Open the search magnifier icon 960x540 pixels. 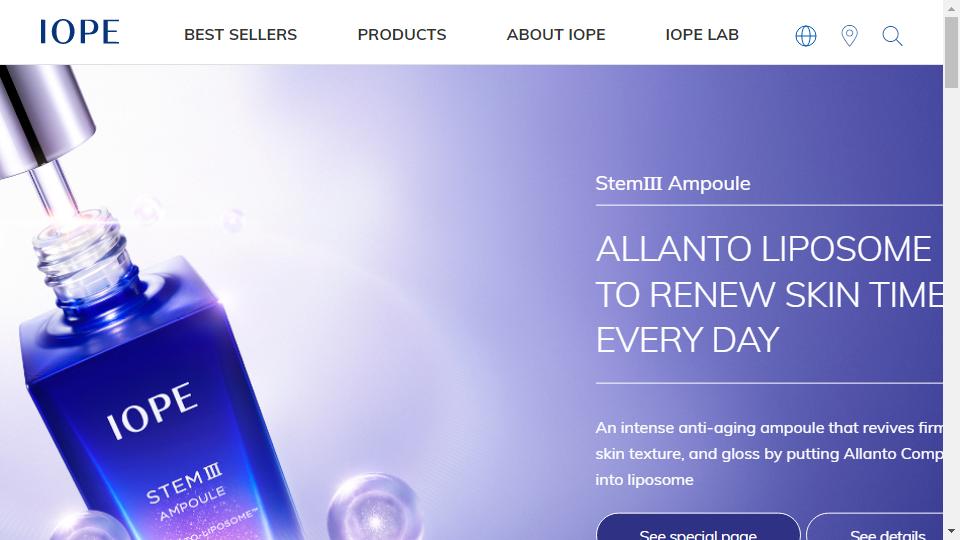pyautogui.click(x=892, y=36)
